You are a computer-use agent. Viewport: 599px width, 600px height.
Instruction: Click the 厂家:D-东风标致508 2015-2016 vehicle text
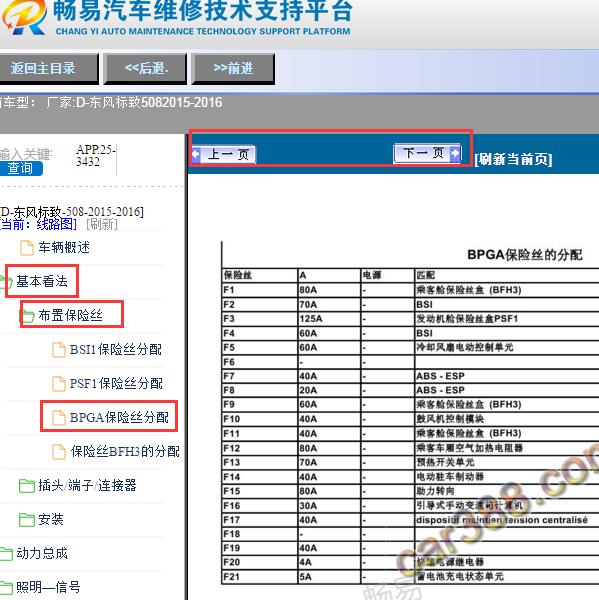click(134, 103)
